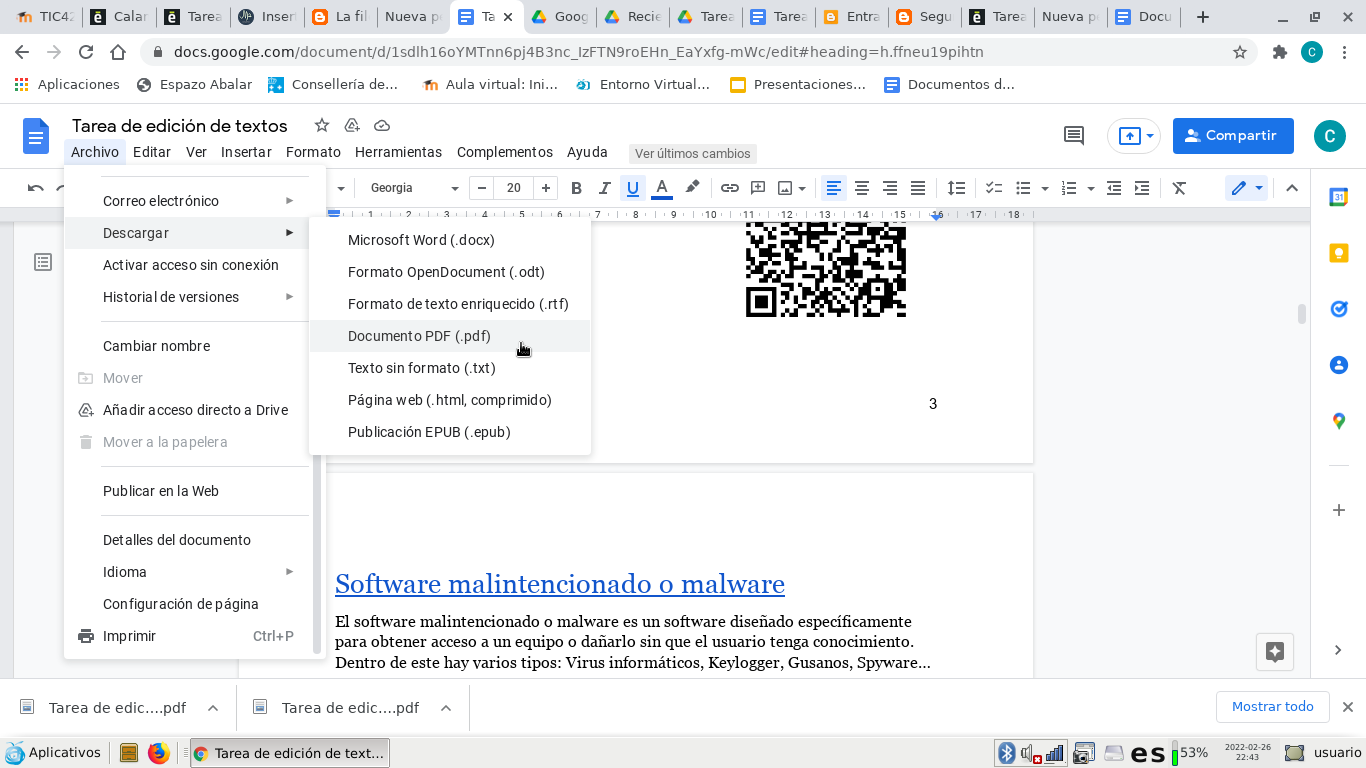Clear text formatting

(1179, 188)
